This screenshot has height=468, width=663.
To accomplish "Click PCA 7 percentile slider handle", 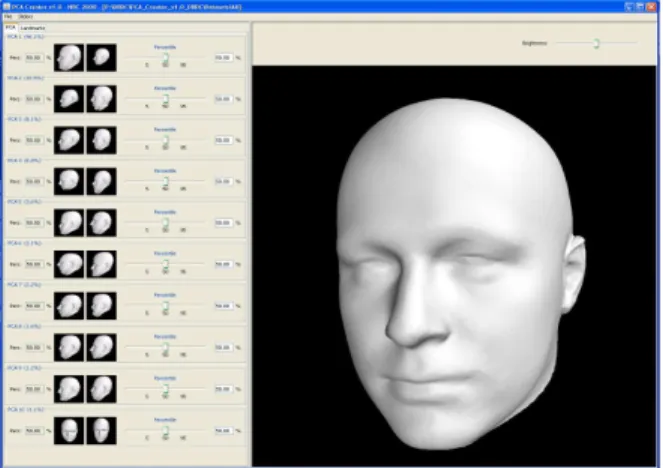I will coord(166,306).
